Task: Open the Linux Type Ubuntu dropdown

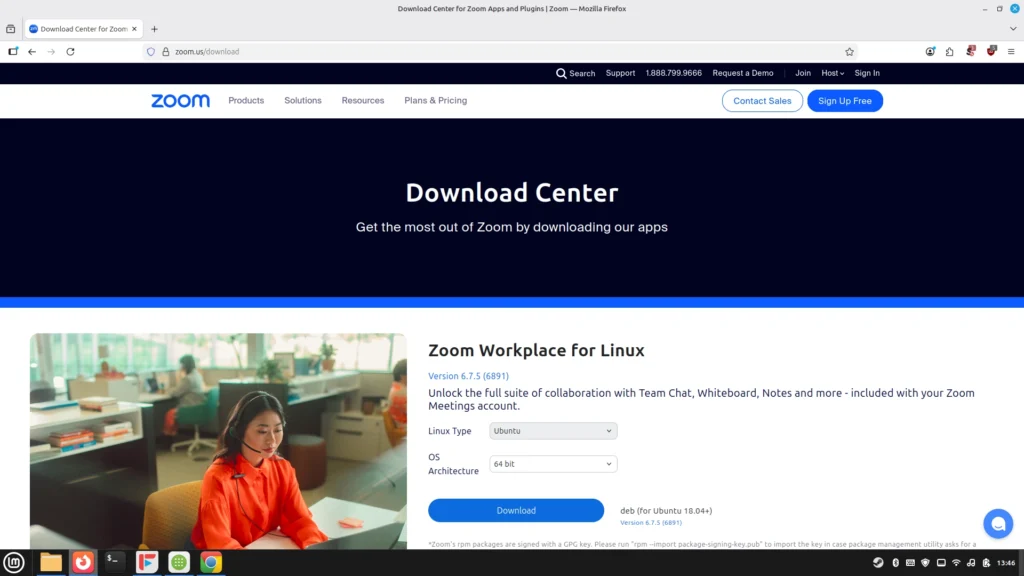Action: (551, 430)
